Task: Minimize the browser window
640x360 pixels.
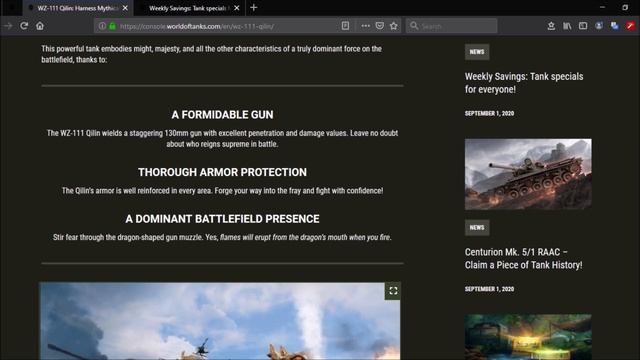Action: pos(602,7)
